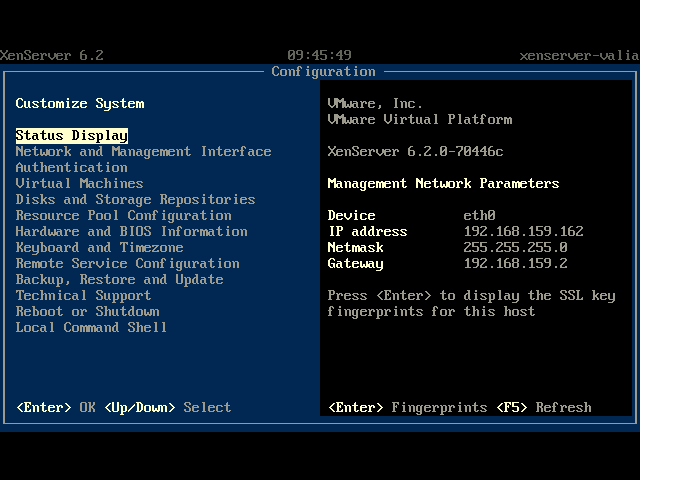Choose the Authentication menu item
Image resolution: width=700 pixels, height=480 pixels.
71,167
